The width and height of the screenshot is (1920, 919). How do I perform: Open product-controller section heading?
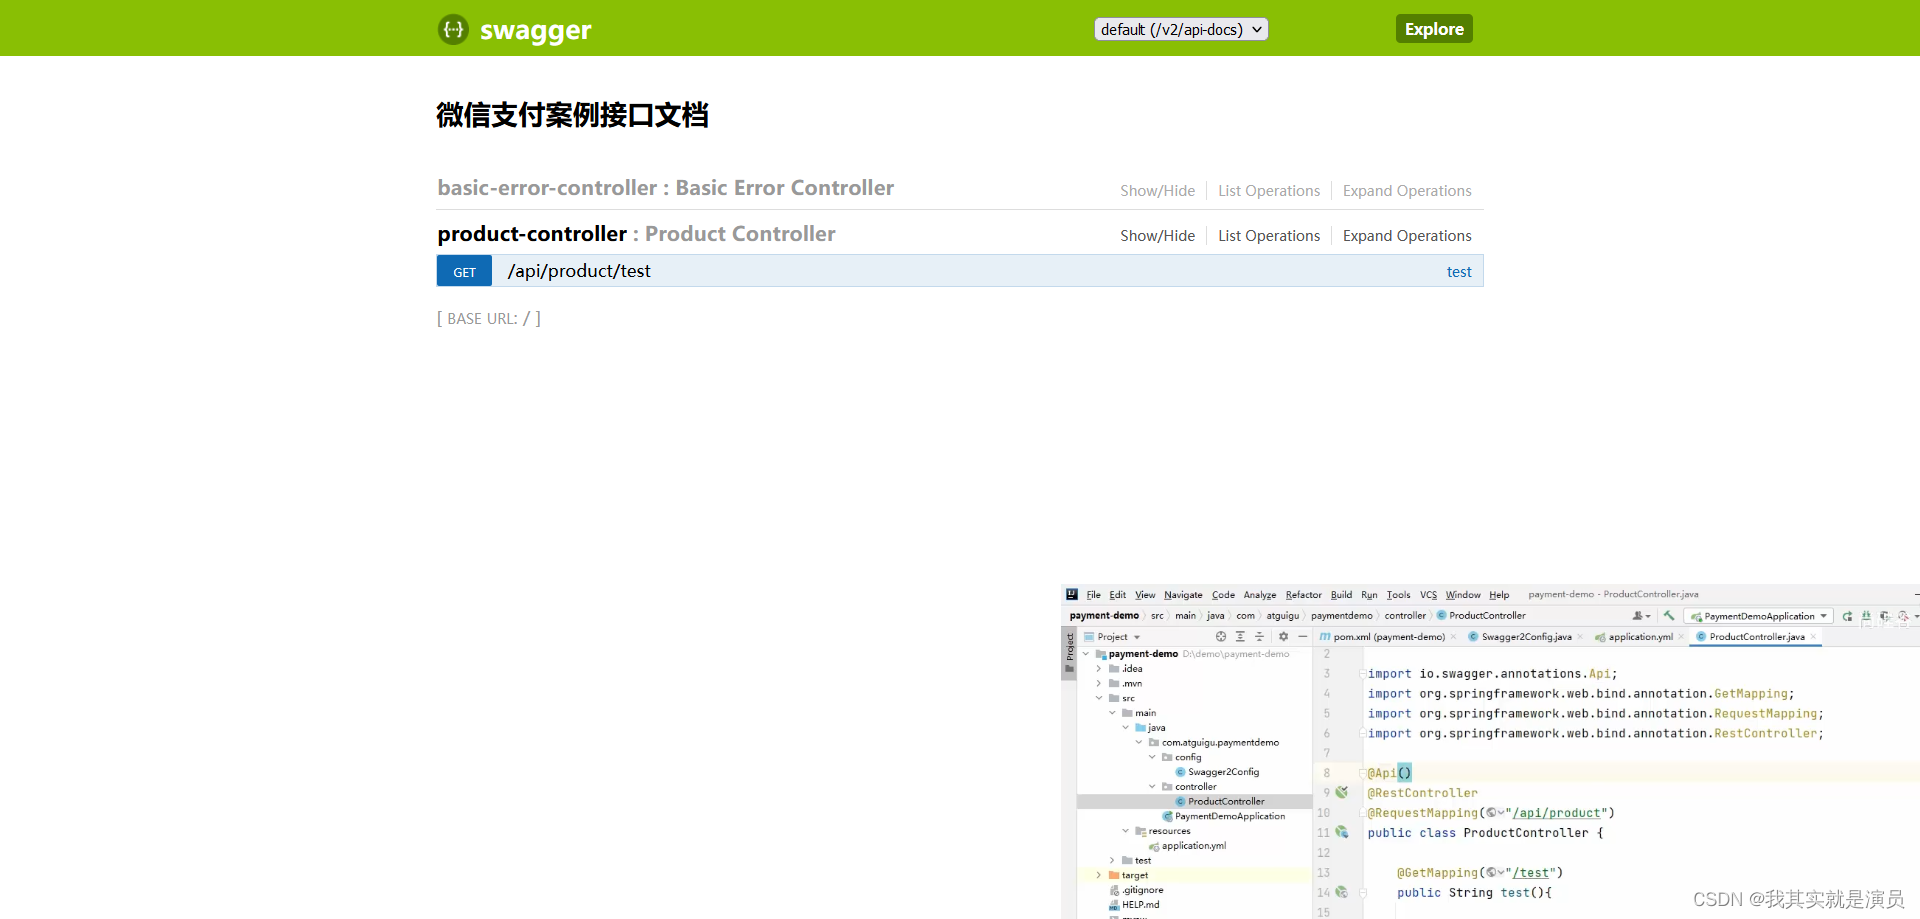coord(636,234)
